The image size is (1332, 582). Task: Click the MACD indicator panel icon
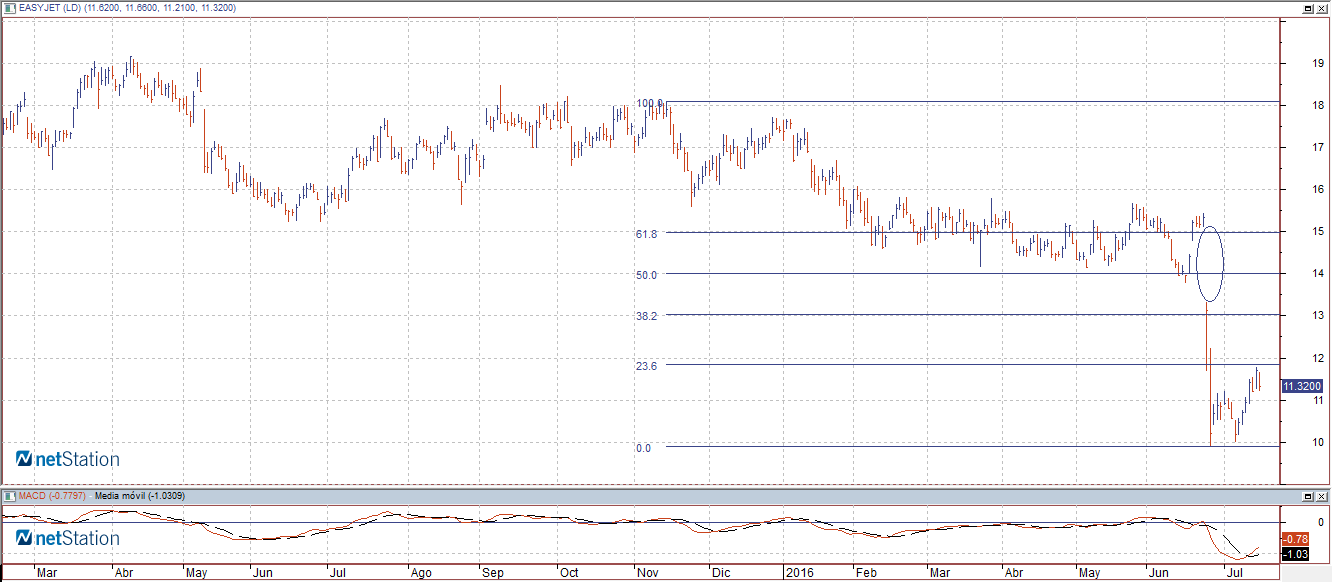click(x=10, y=496)
